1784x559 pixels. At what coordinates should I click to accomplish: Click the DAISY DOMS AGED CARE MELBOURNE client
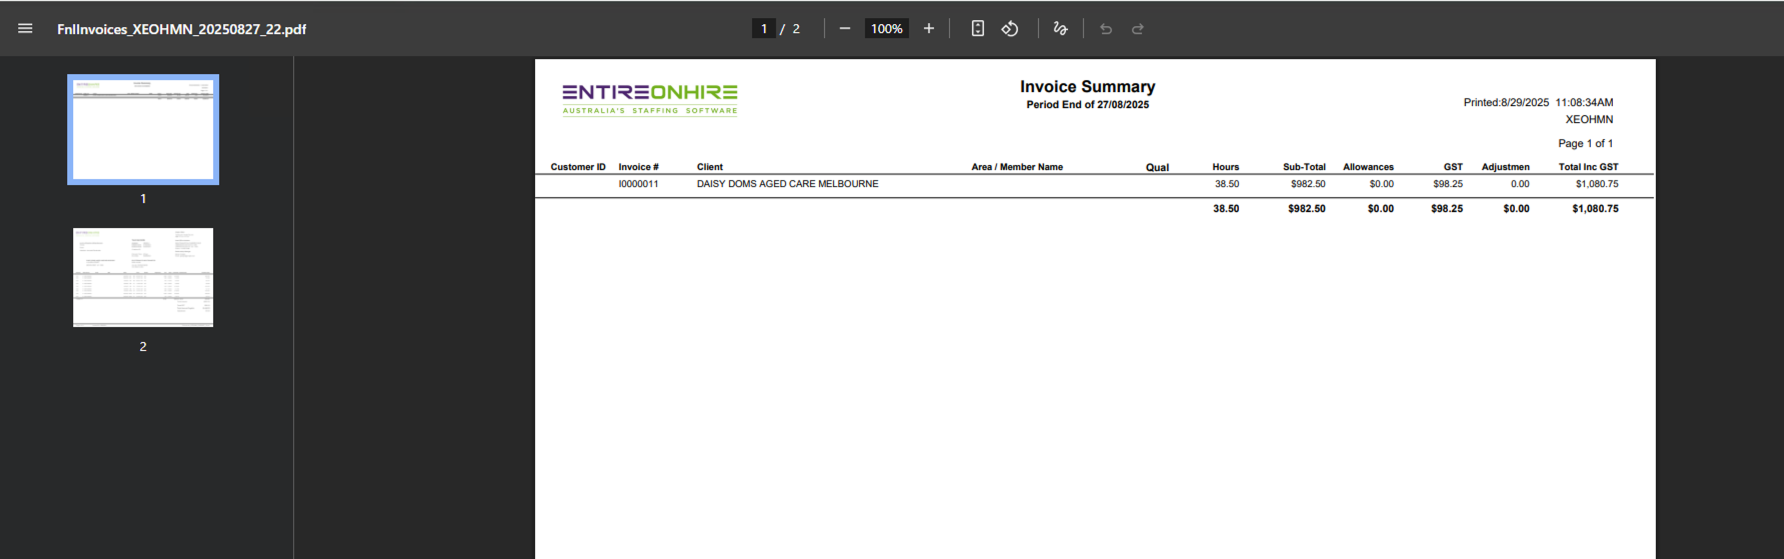tap(787, 184)
